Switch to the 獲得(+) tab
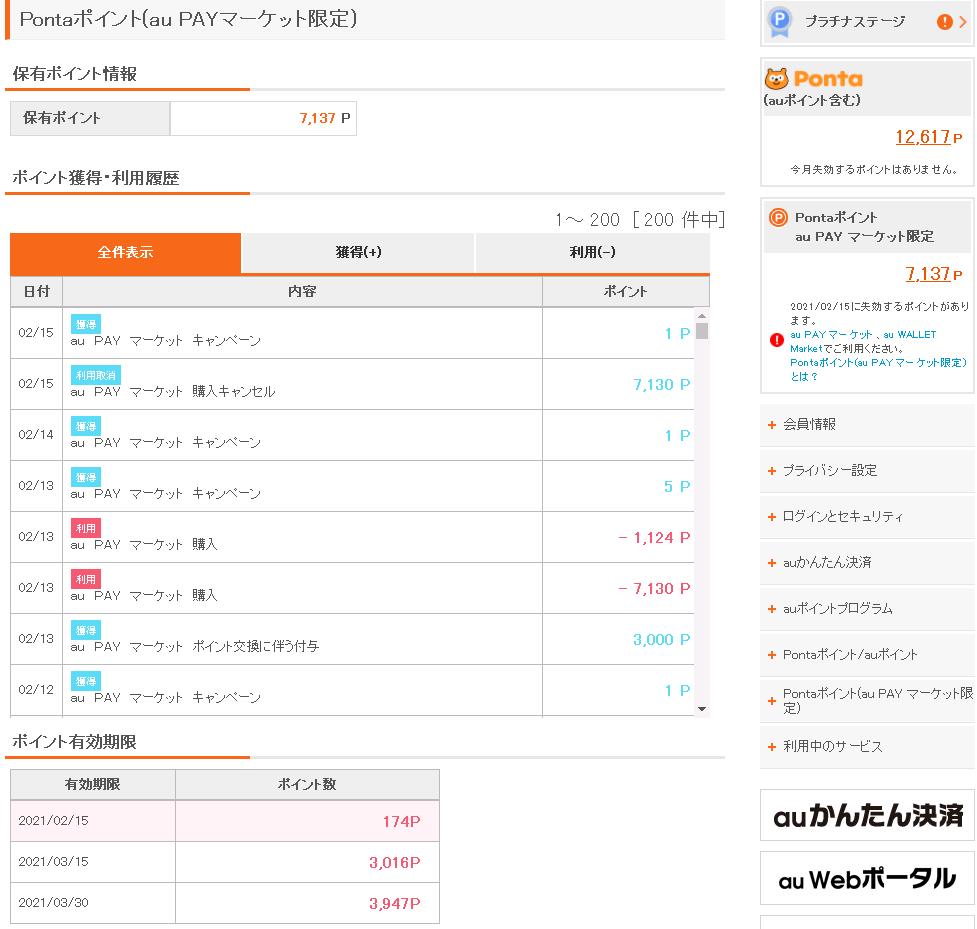Image resolution: width=977 pixels, height=929 pixels. point(358,252)
